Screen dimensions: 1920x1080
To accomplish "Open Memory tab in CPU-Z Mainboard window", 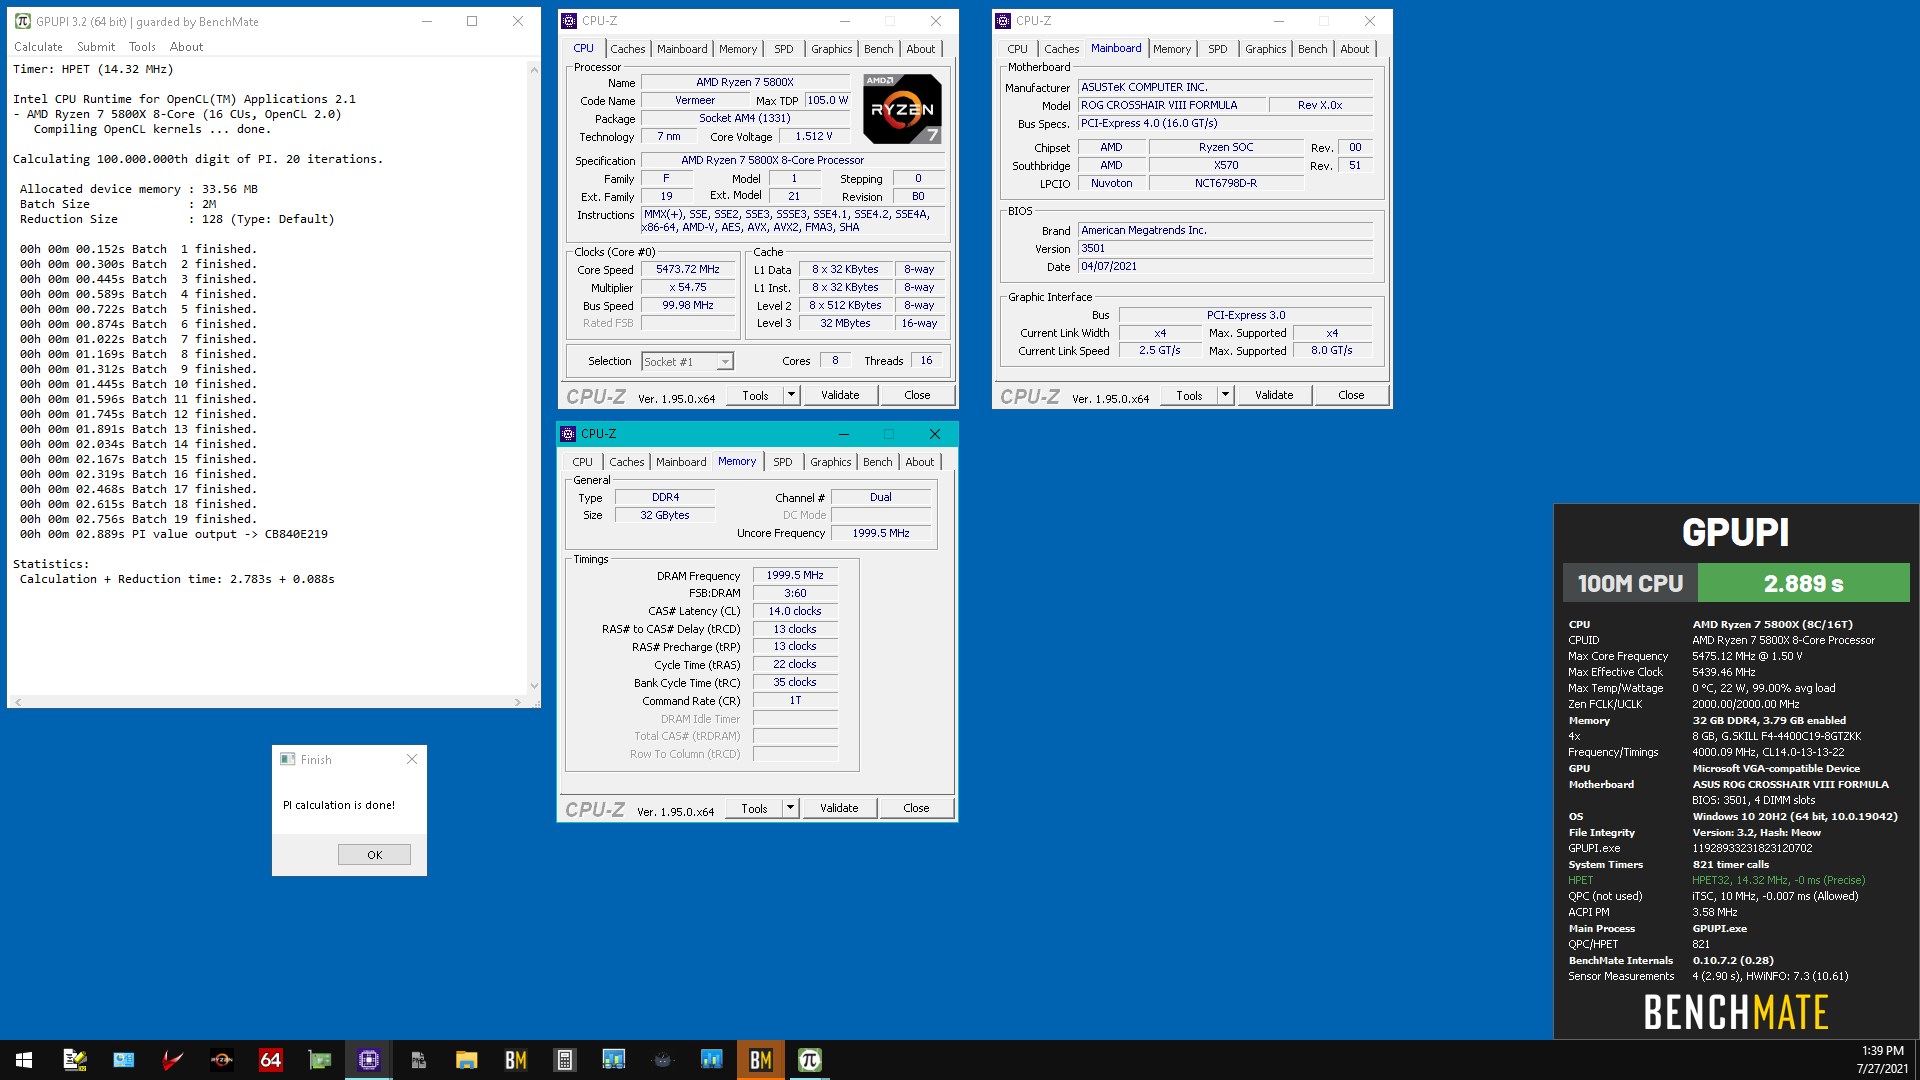I will [x=1172, y=49].
